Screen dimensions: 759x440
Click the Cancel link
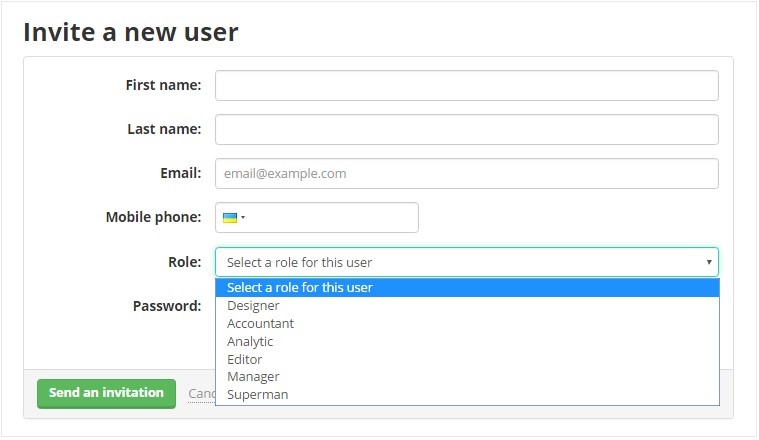tap(201, 393)
